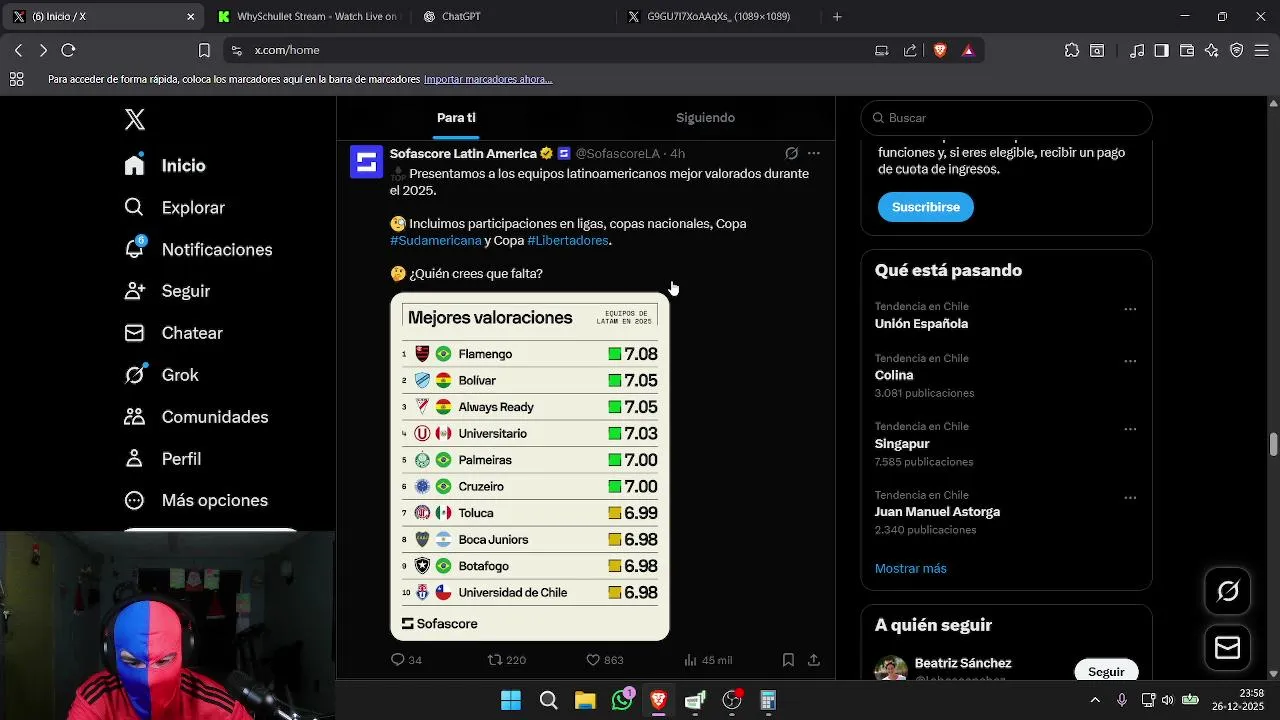Open more options on the Sofascore post

point(814,153)
